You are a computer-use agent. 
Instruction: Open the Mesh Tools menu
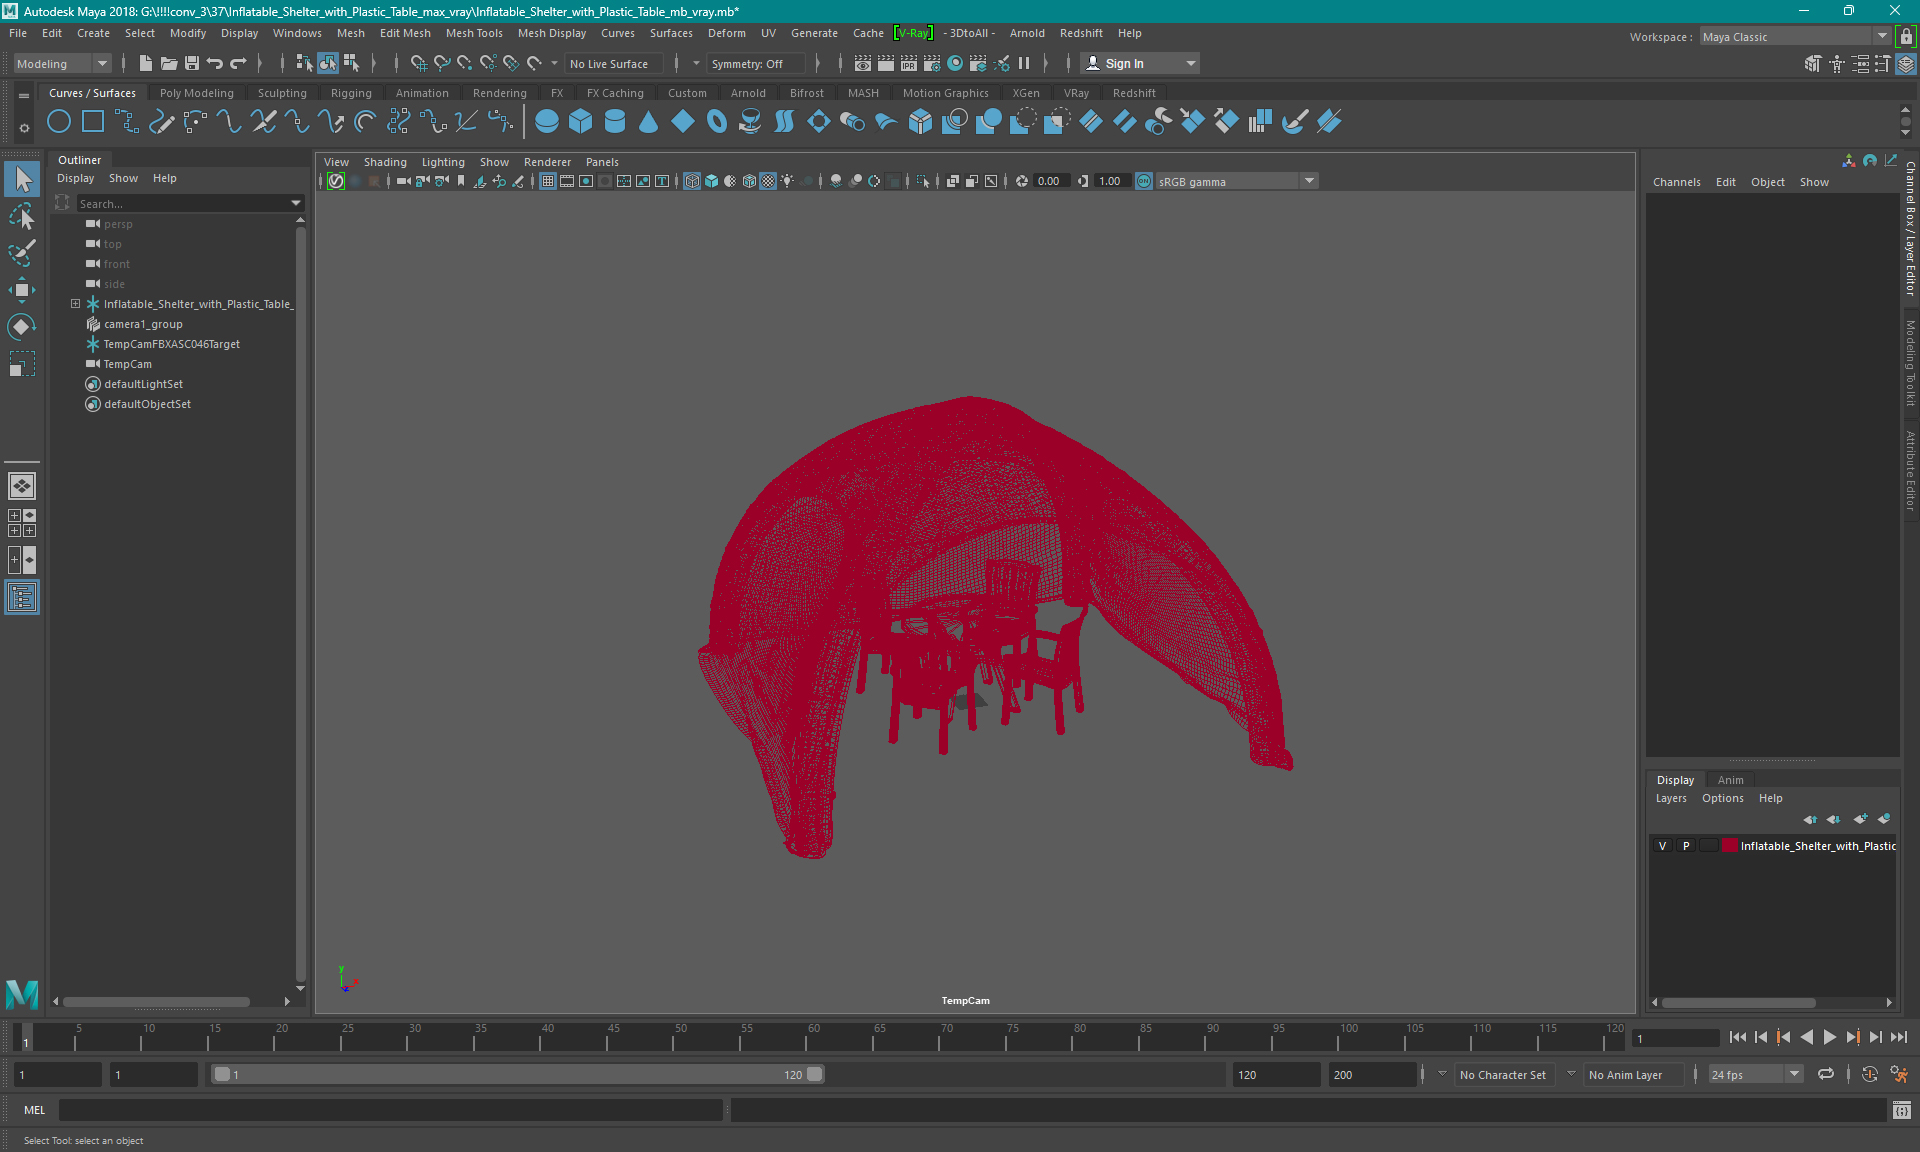(x=474, y=33)
